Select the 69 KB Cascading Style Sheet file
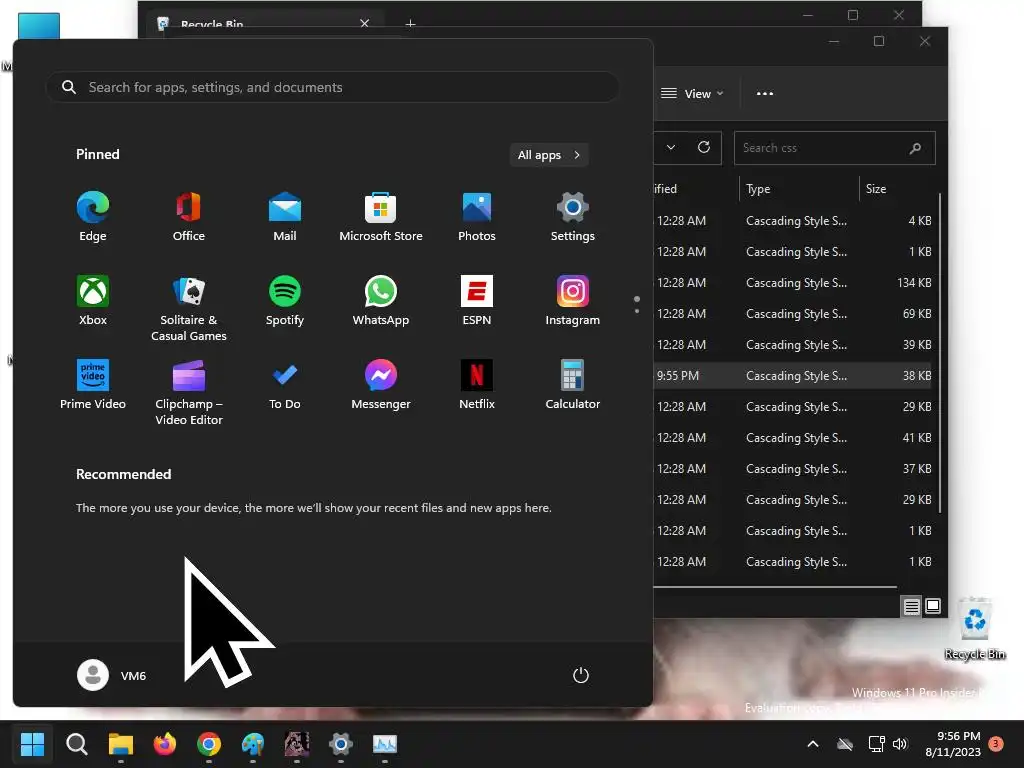 point(793,313)
